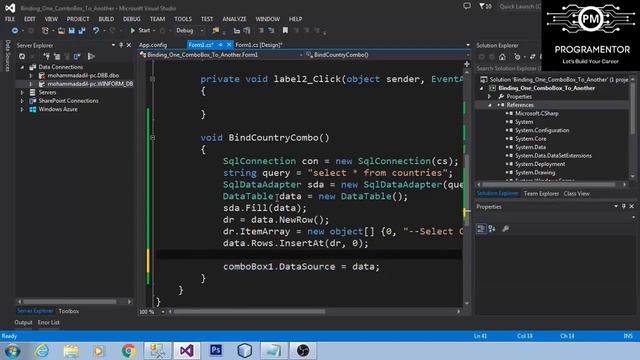Click the Start debugging play button
This screenshot has width=640, height=360.
[x=133, y=31]
